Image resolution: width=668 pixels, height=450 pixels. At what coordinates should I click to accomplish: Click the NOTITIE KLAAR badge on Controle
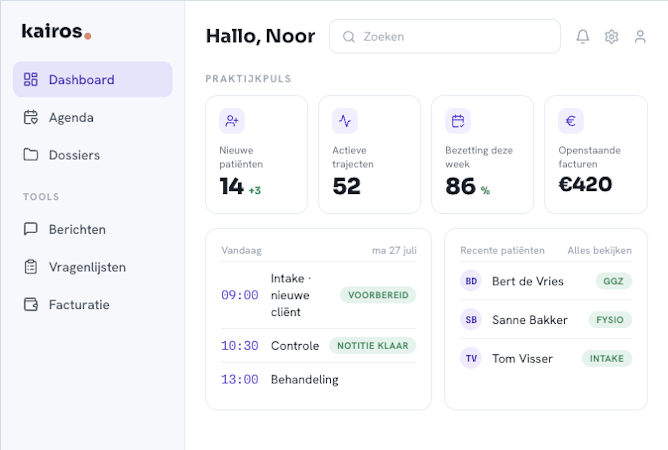(373, 346)
